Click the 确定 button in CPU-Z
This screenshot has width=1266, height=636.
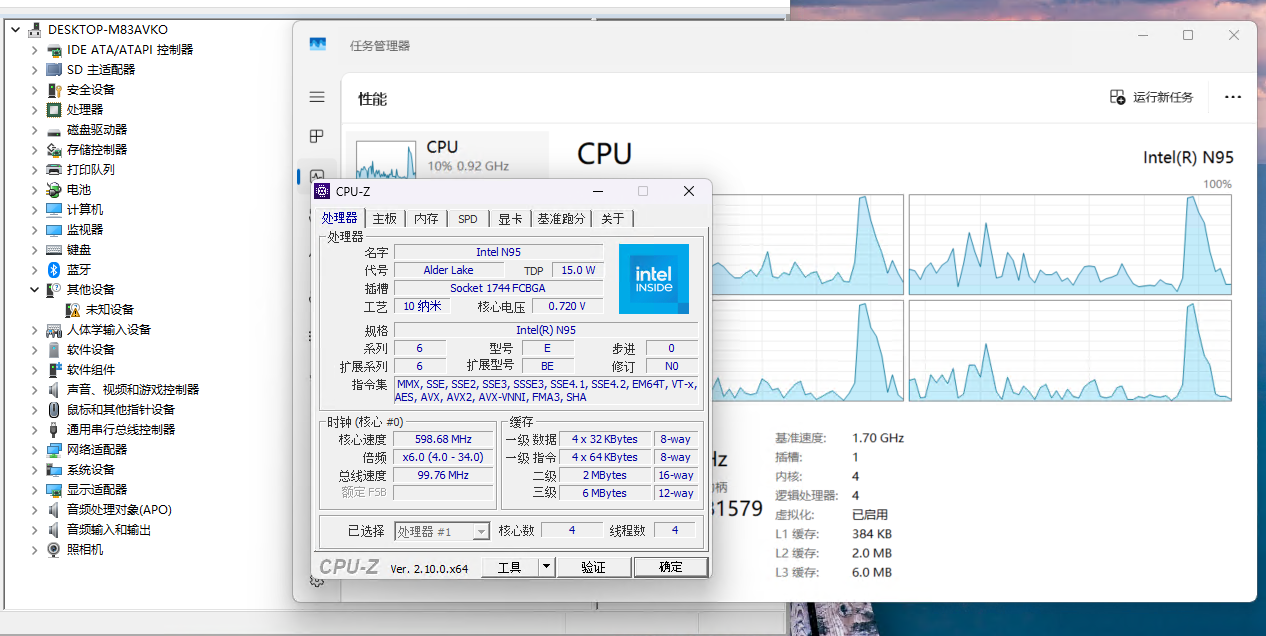coord(671,567)
